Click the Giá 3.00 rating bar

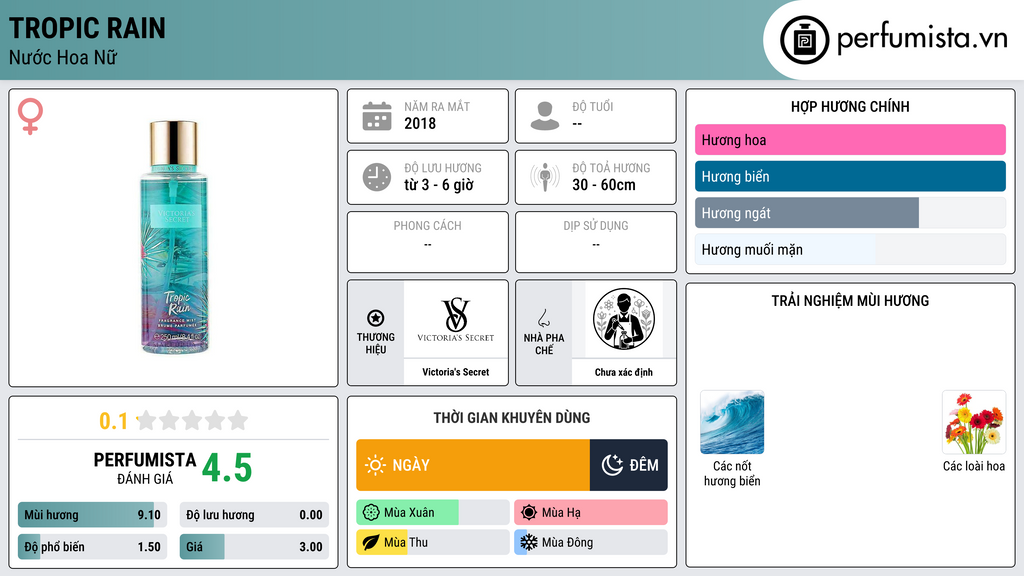pyautogui.click(x=254, y=547)
